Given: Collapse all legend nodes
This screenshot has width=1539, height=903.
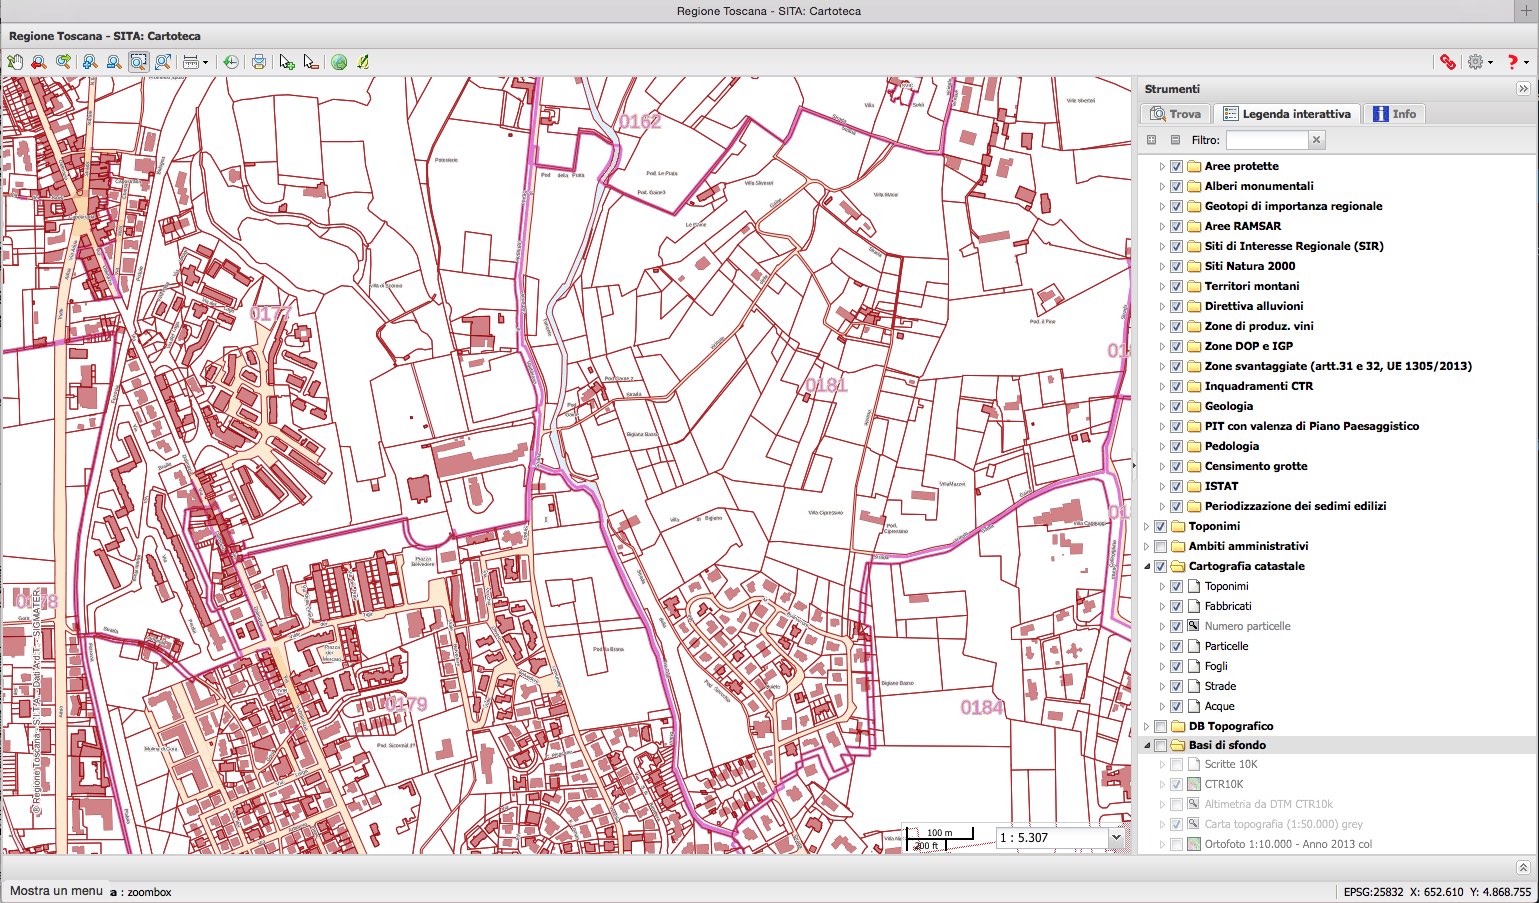Looking at the screenshot, I should tap(1175, 140).
